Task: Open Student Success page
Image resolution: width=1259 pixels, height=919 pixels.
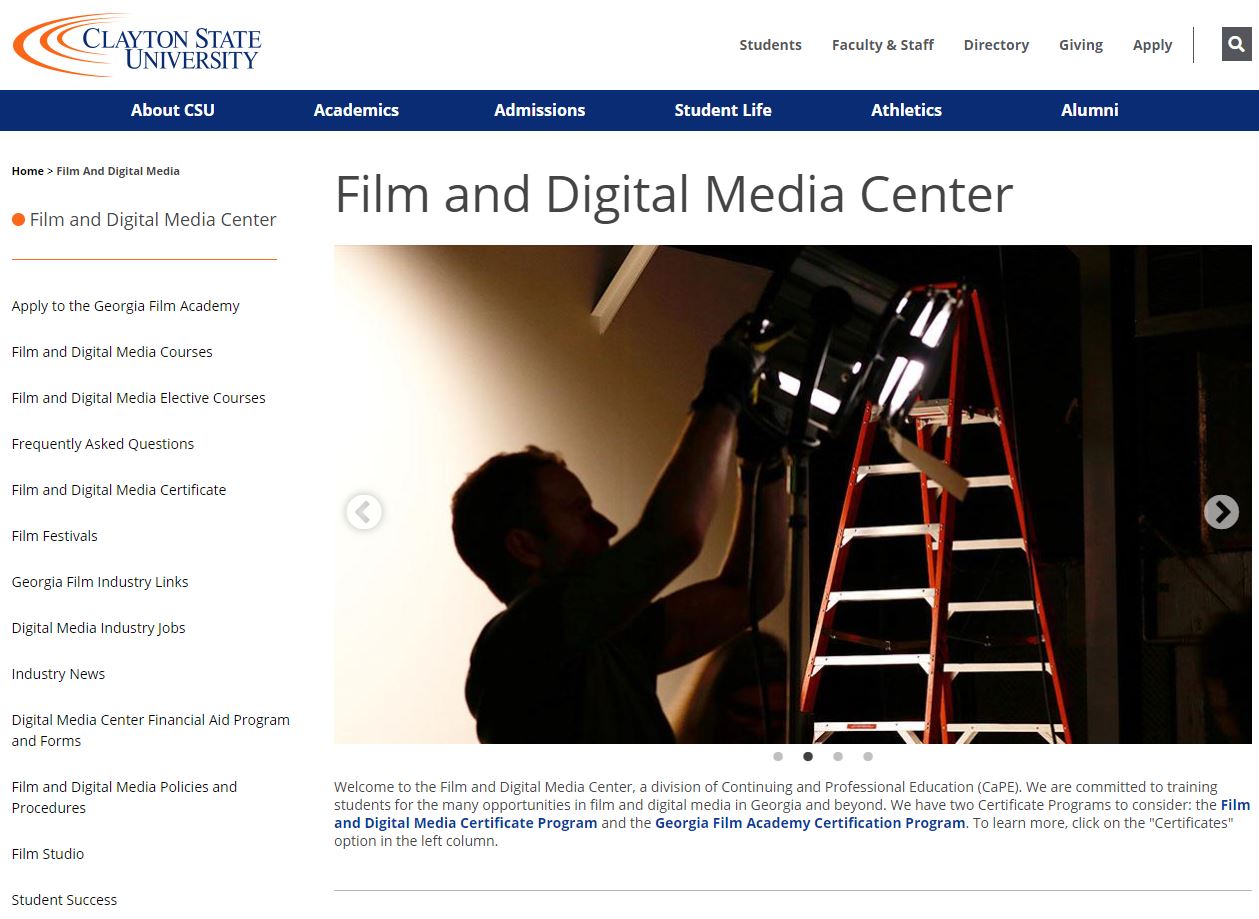Action: coord(64,900)
